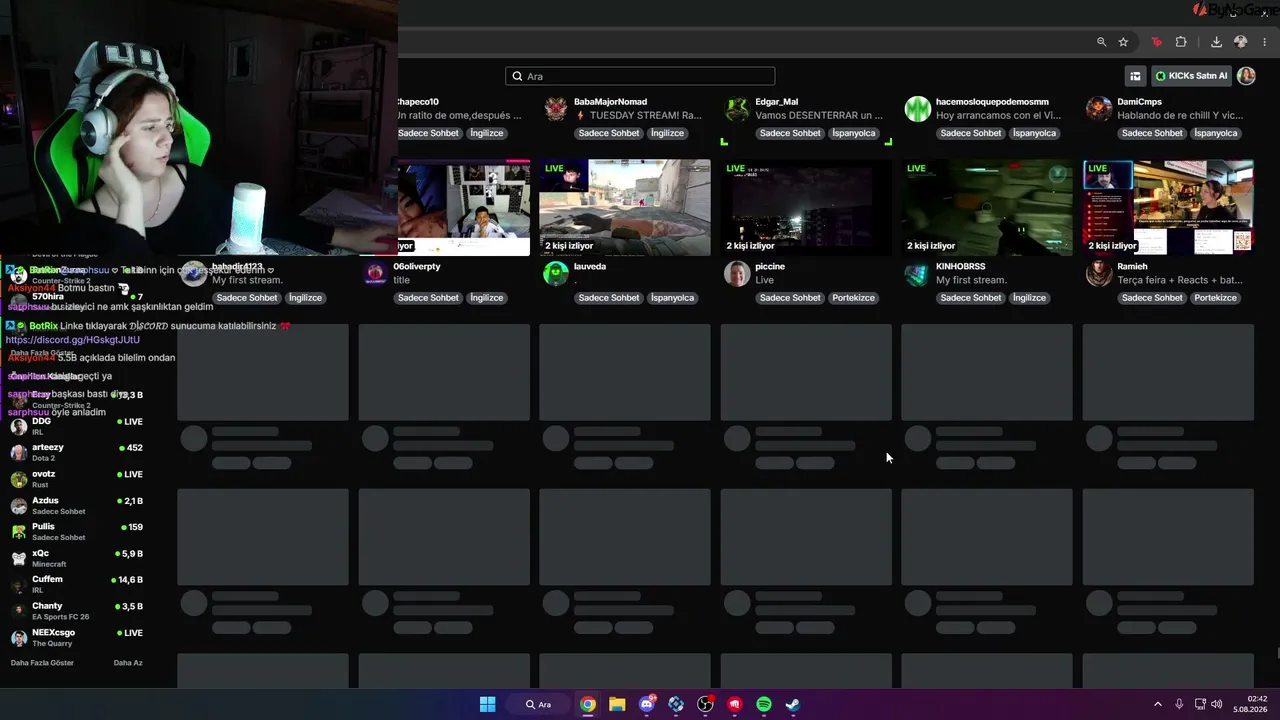Select the İspanyolca tag under DamiCmps
The height and width of the screenshot is (720, 1280).
point(1215,133)
